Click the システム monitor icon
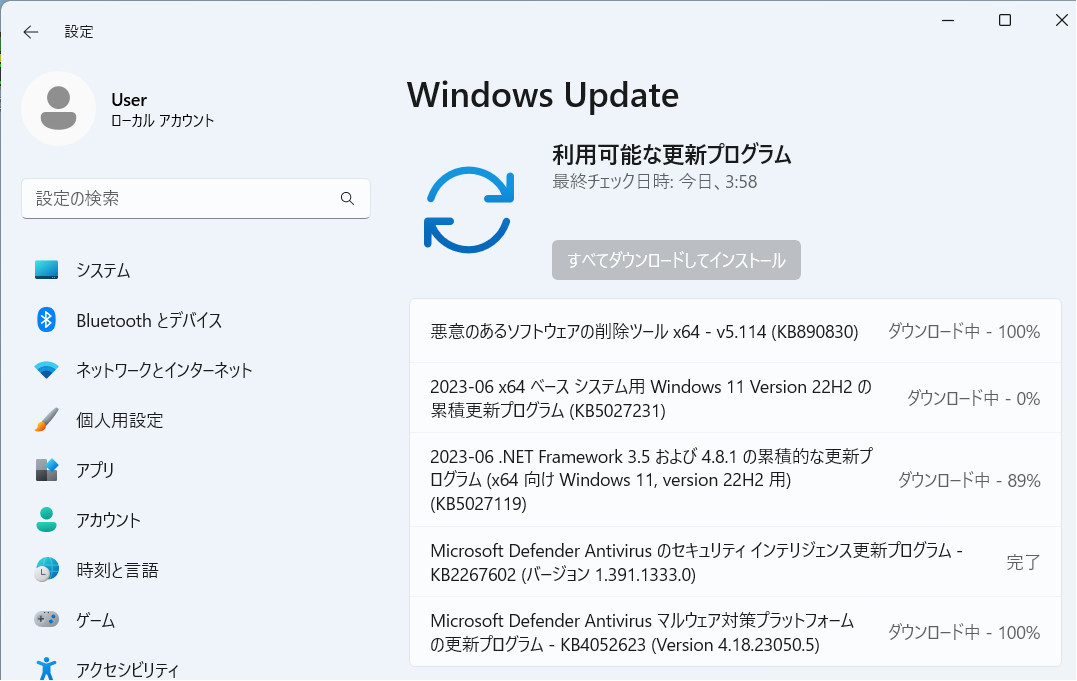This screenshot has width=1077, height=681. (47, 269)
